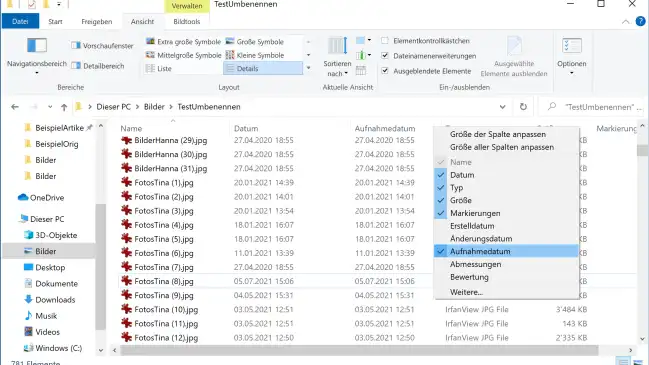Choose Weitere... in the column menu

506,292
